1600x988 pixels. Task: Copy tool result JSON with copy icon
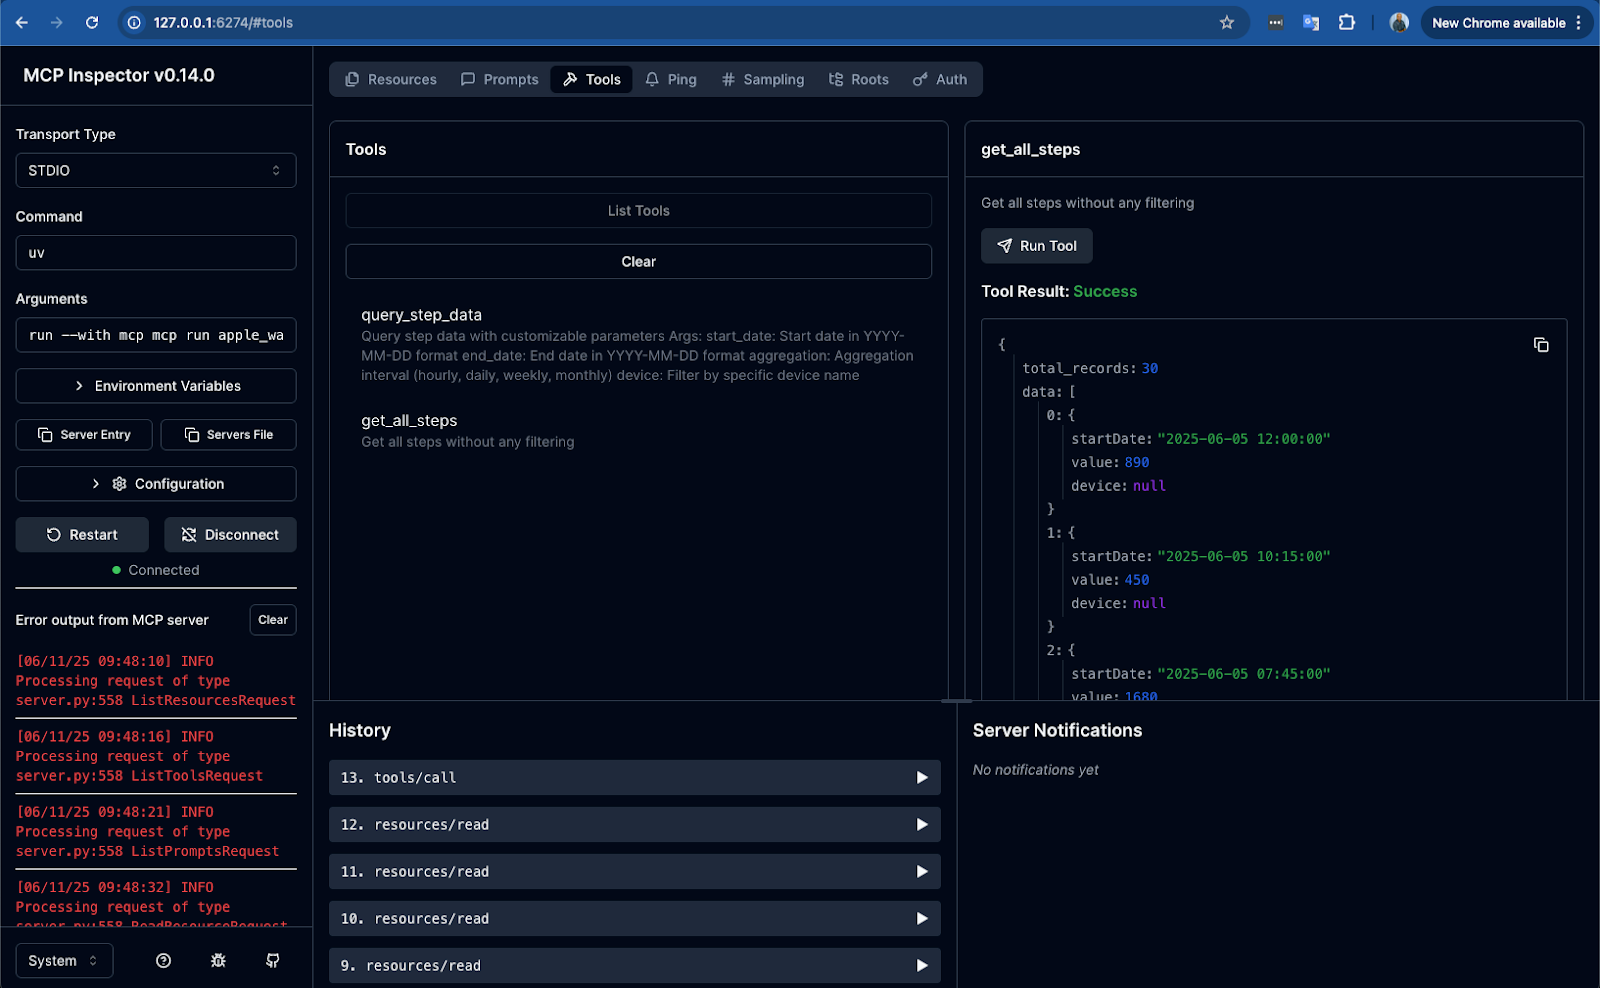(x=1540, y=345)
